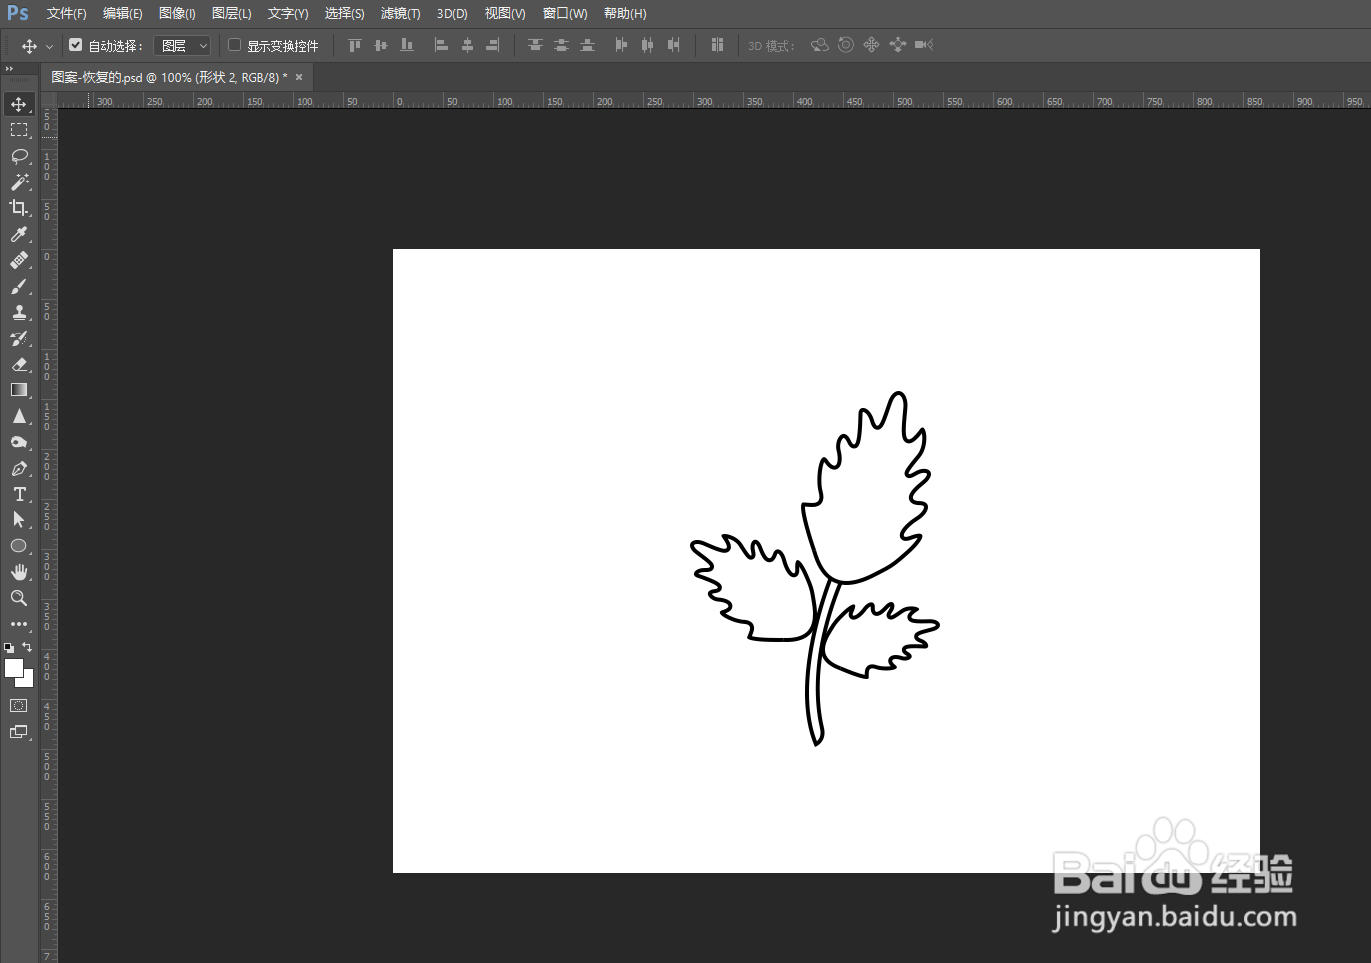Image resolution: width=1371 pixels, height=963 pixels.
Task: Select the Zoom tool
Action: (19, 598)
